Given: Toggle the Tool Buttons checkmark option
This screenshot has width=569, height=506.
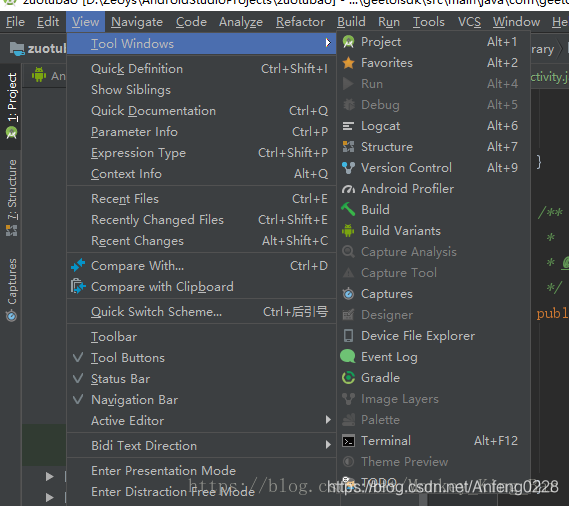Looking at the screenshot, I should [x=201, y=358].
